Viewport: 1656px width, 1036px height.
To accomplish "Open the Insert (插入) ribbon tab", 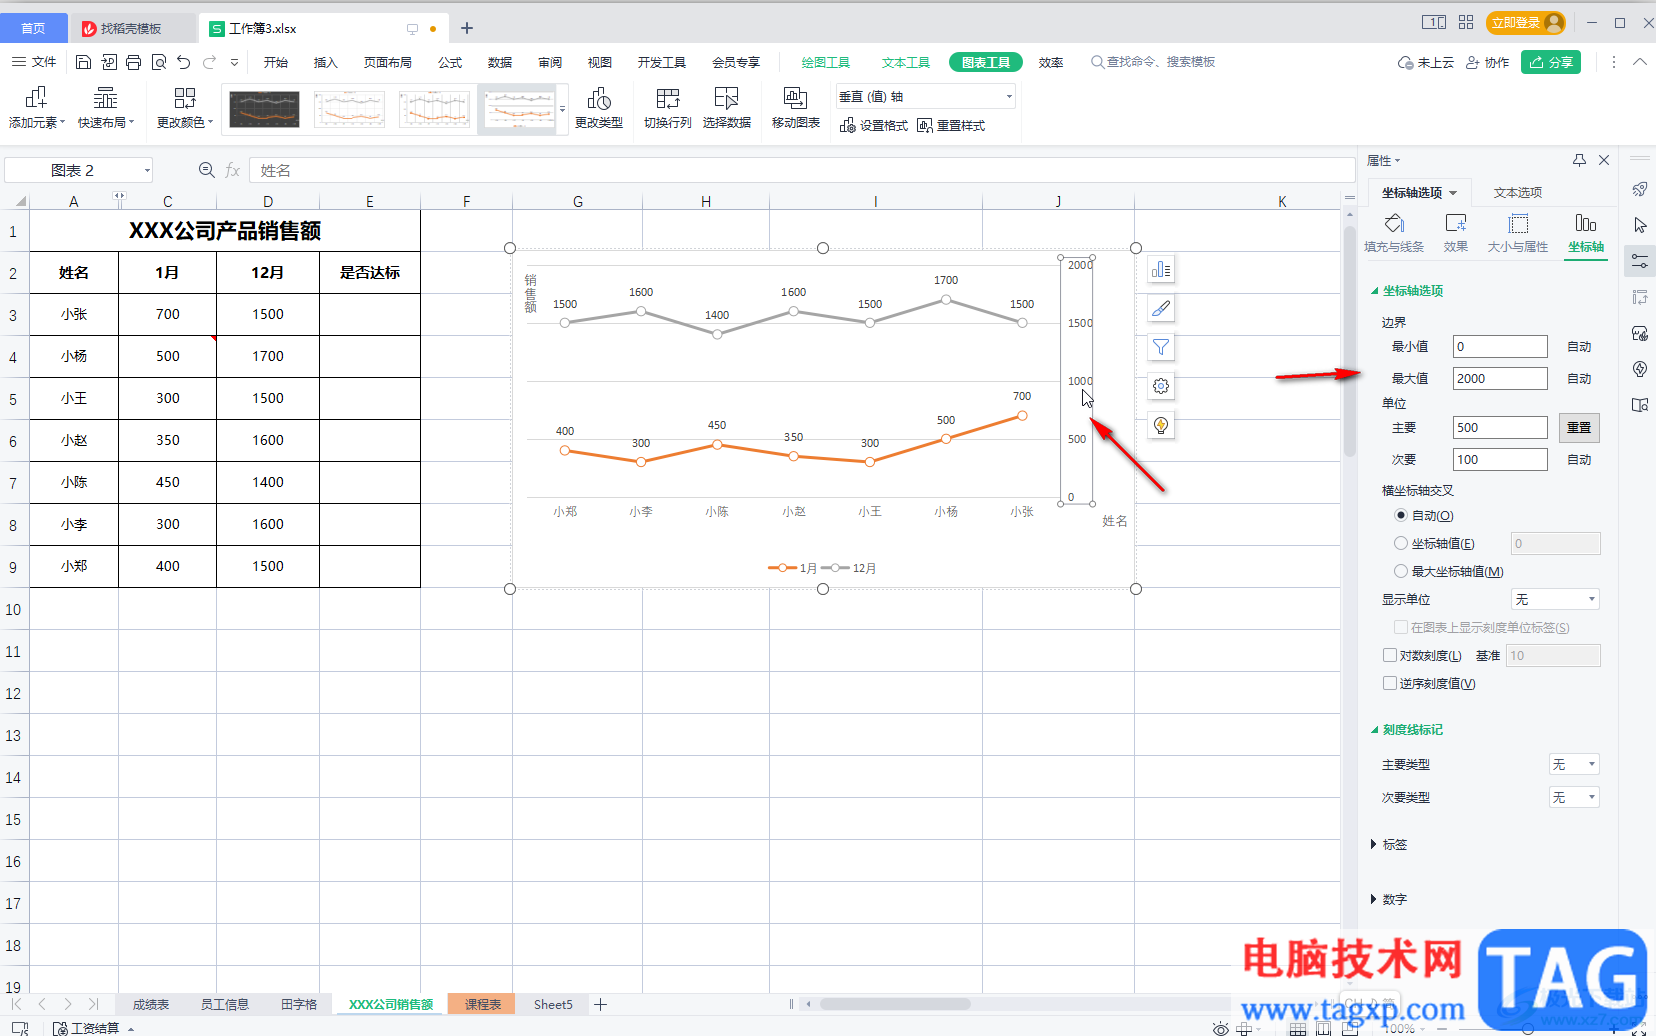I will (x=325, y=62).
